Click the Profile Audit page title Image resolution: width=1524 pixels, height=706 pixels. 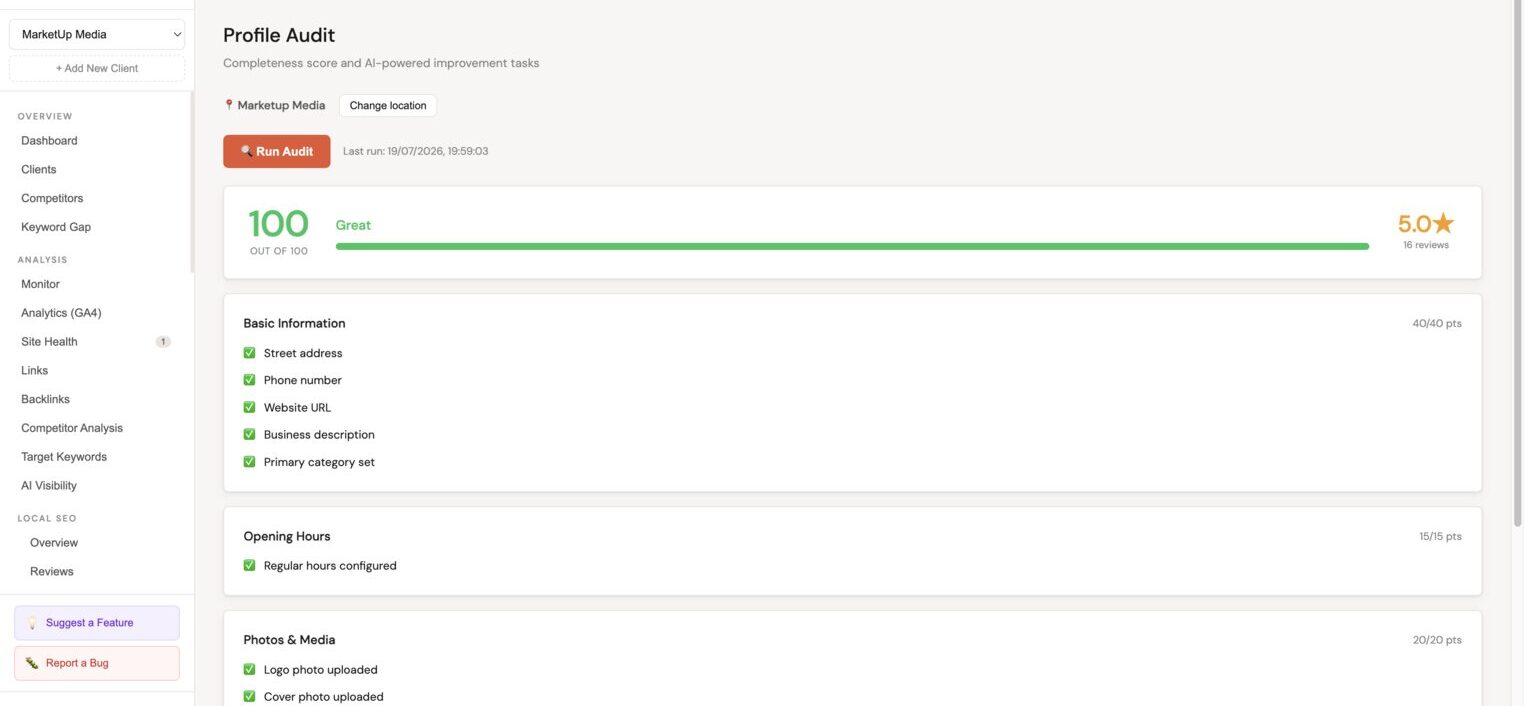click(279, 35)
